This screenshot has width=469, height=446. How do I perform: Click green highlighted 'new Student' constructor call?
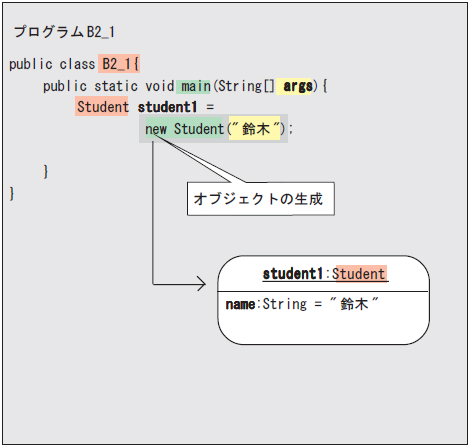184,129
